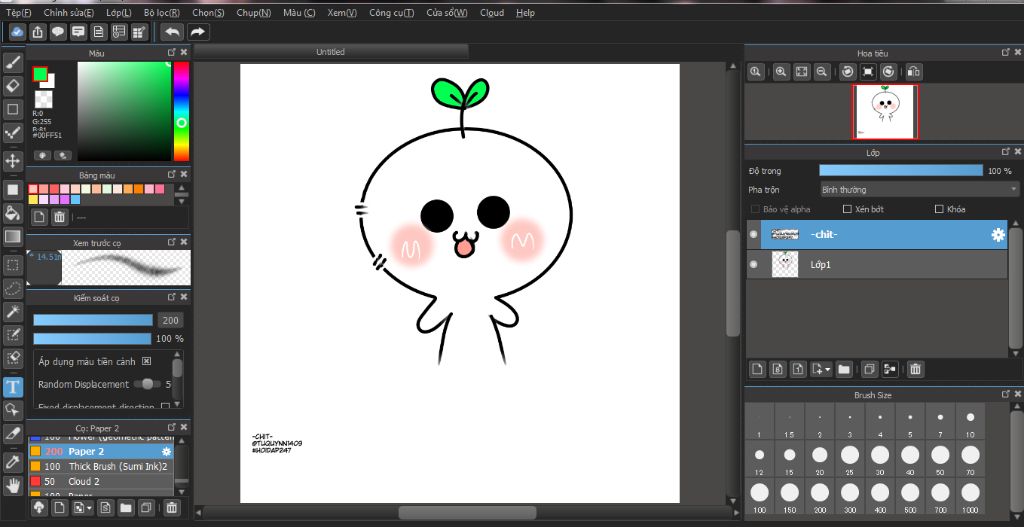Choose Thick Brush (Sumi Ink)2 brush
The image size is (1024, 527).
click(x=101, y=466)
